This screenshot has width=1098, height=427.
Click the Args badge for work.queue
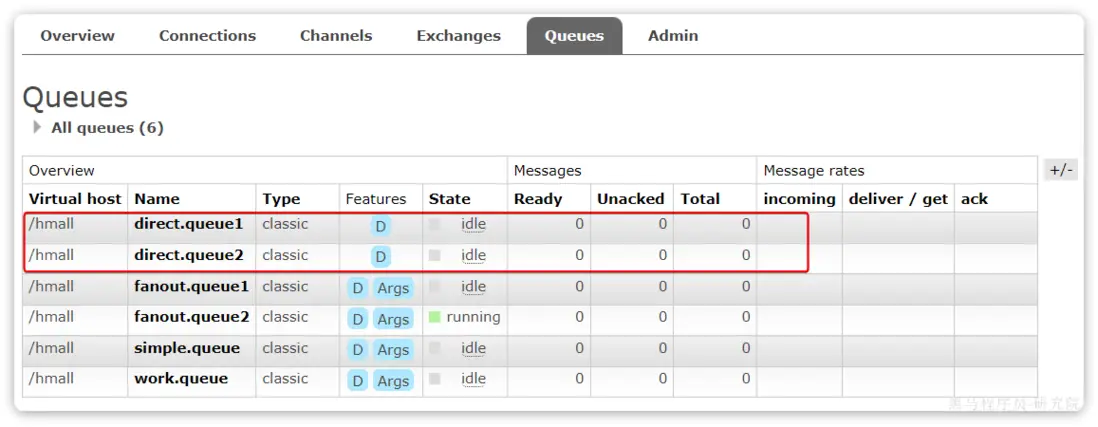tap(393, 381)
